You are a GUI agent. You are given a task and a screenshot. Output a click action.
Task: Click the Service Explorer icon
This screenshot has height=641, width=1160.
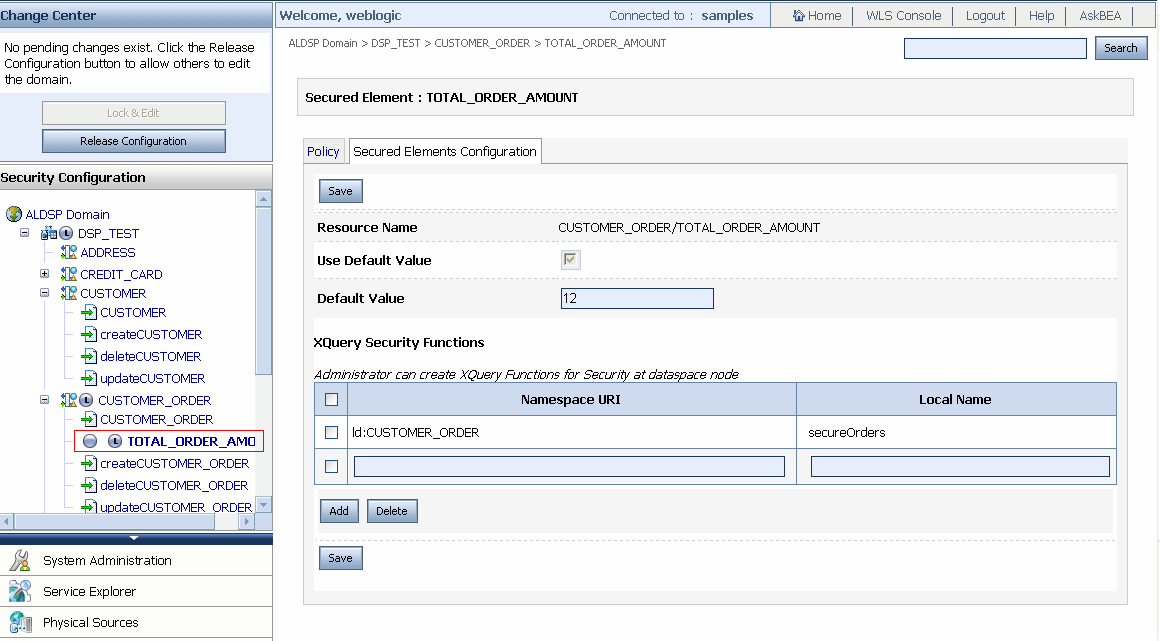pyautogui.click(x=20, y=591)
